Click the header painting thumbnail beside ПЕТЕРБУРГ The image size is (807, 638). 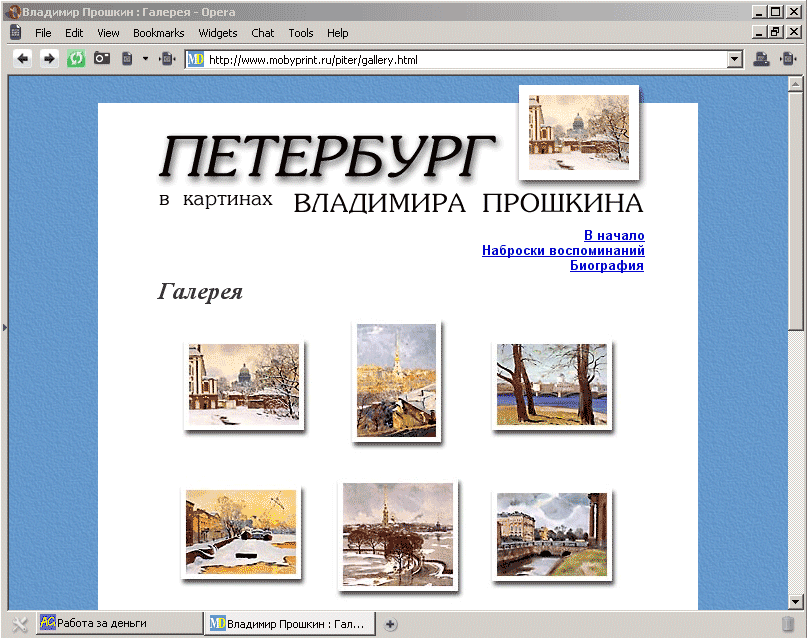(x=579, y=132)
